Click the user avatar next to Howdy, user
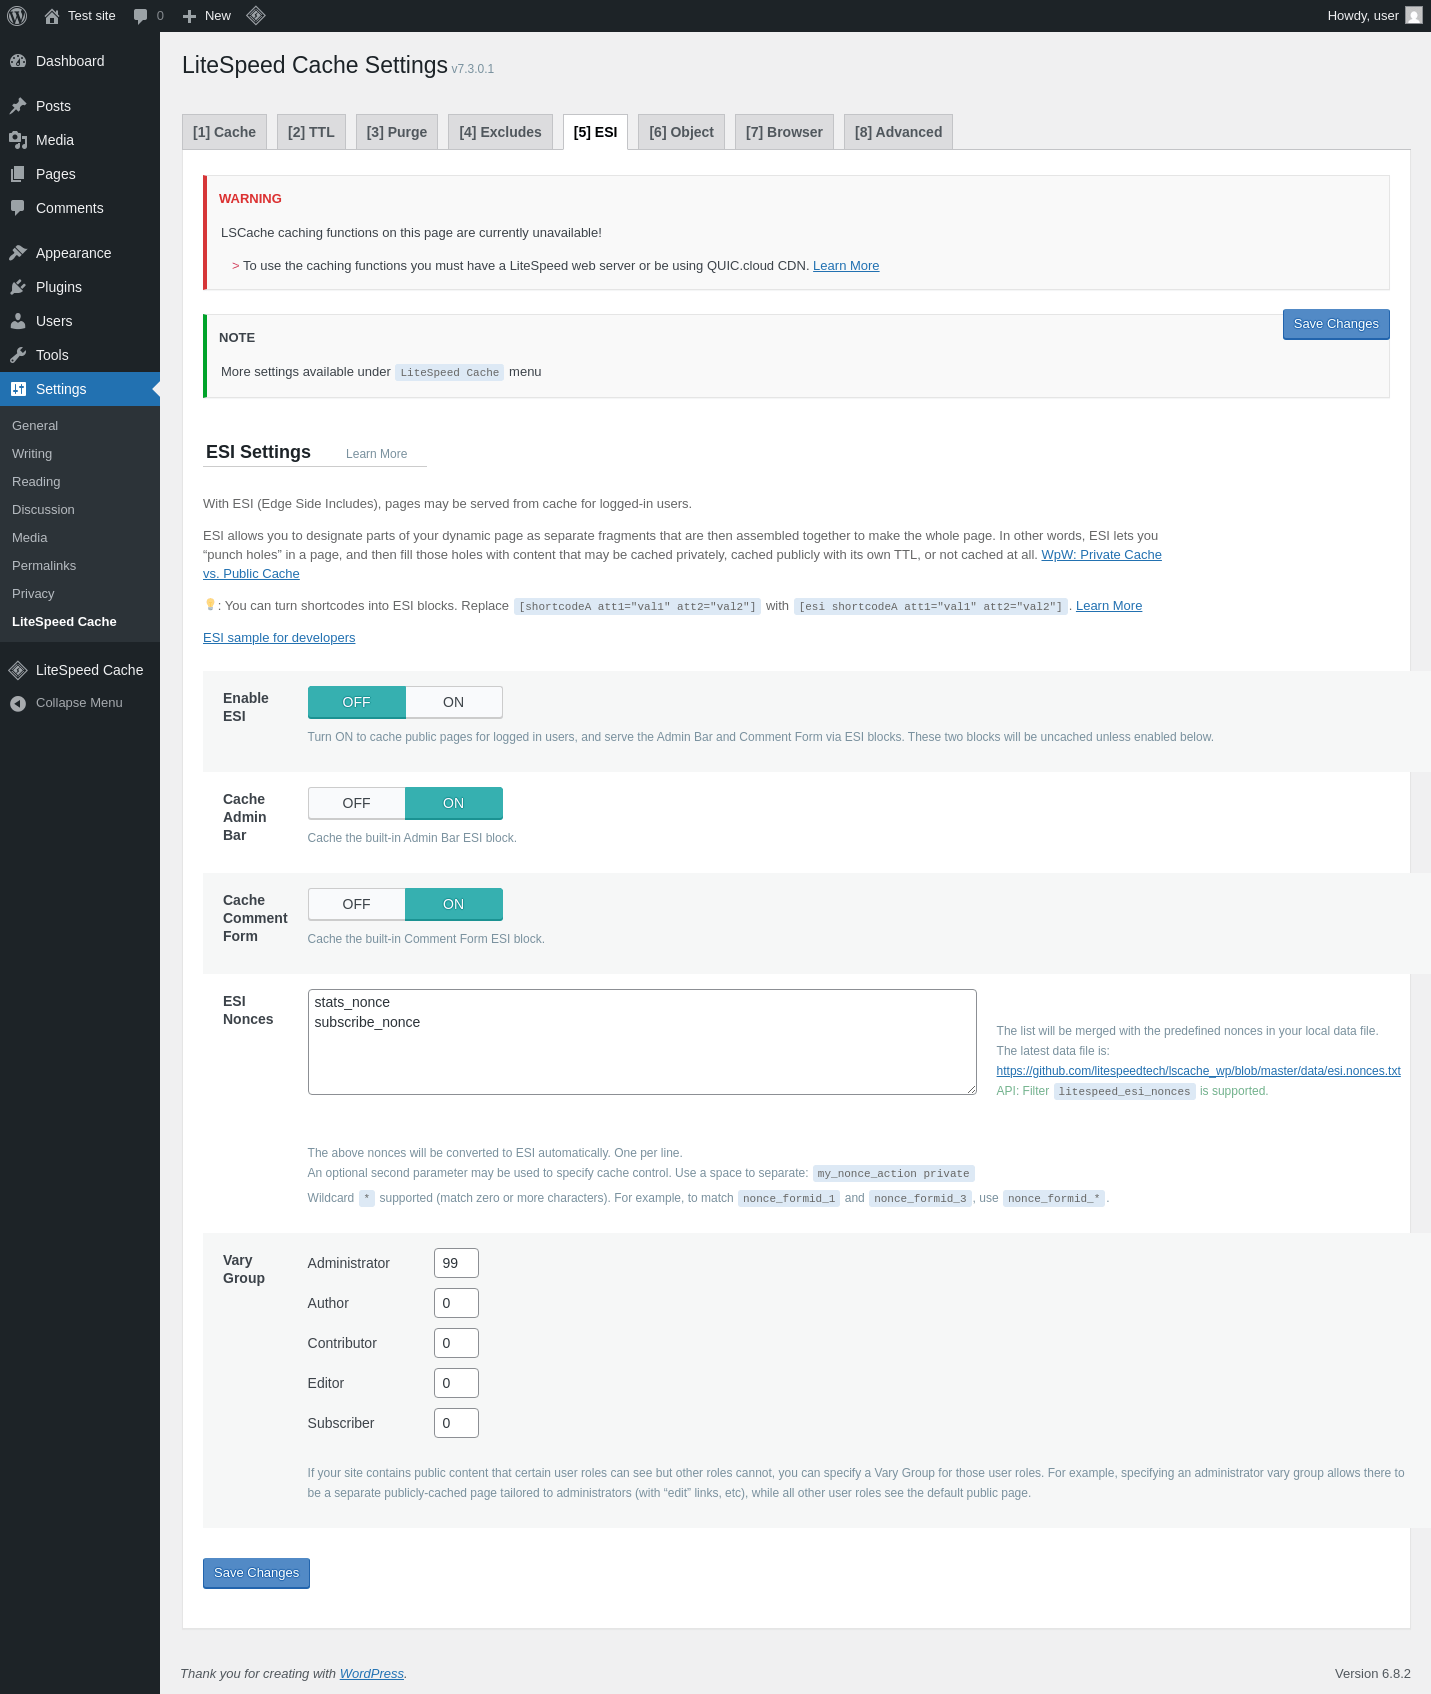The height and width of the screenshot is (1694, 1431). click(x=1413, y=16)
